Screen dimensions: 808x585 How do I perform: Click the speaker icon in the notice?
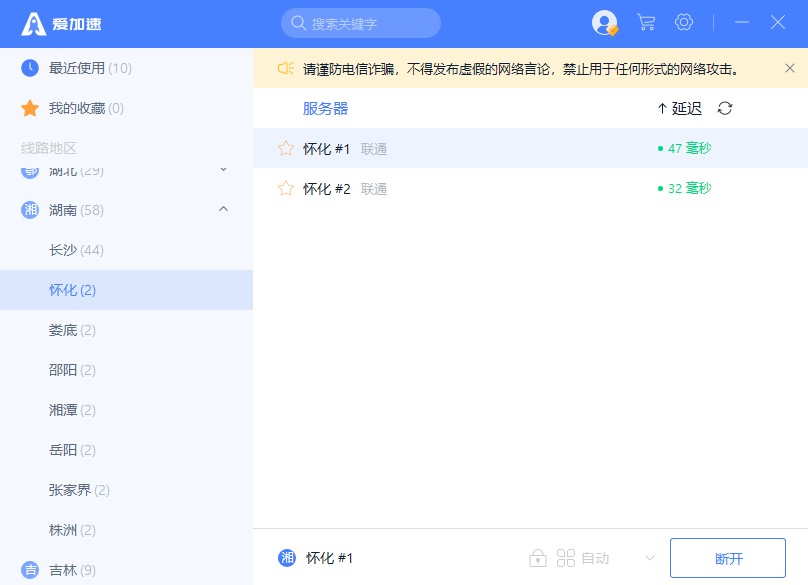[x=285, y=68]
